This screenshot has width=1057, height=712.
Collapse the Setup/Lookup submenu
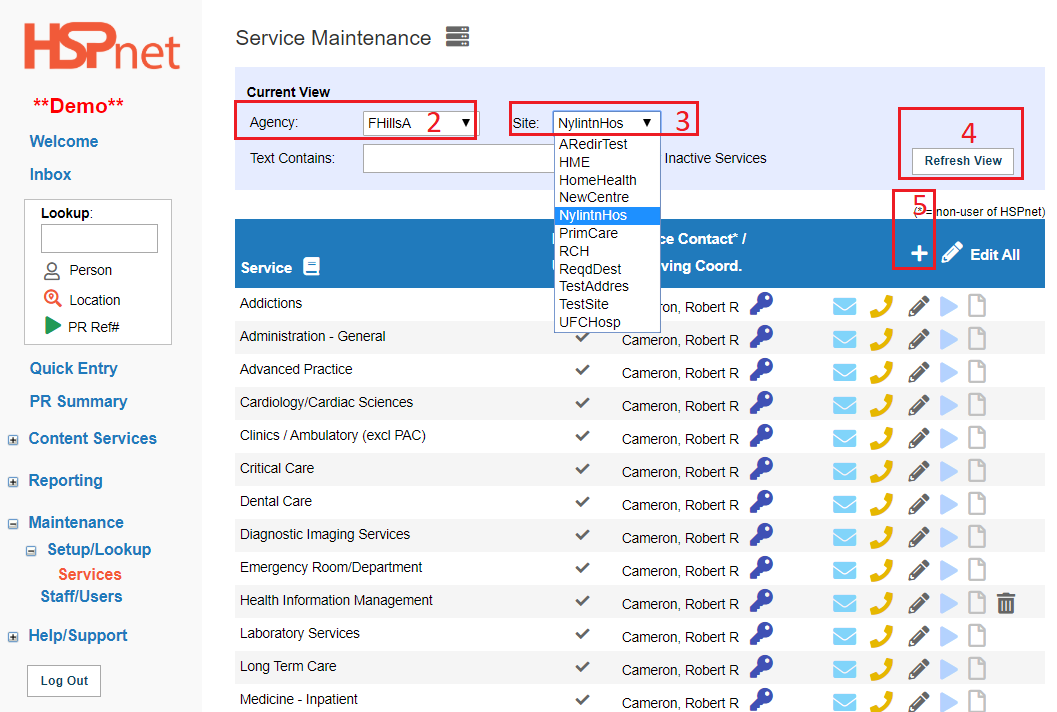pyautogui.click(x=31, y=551)
